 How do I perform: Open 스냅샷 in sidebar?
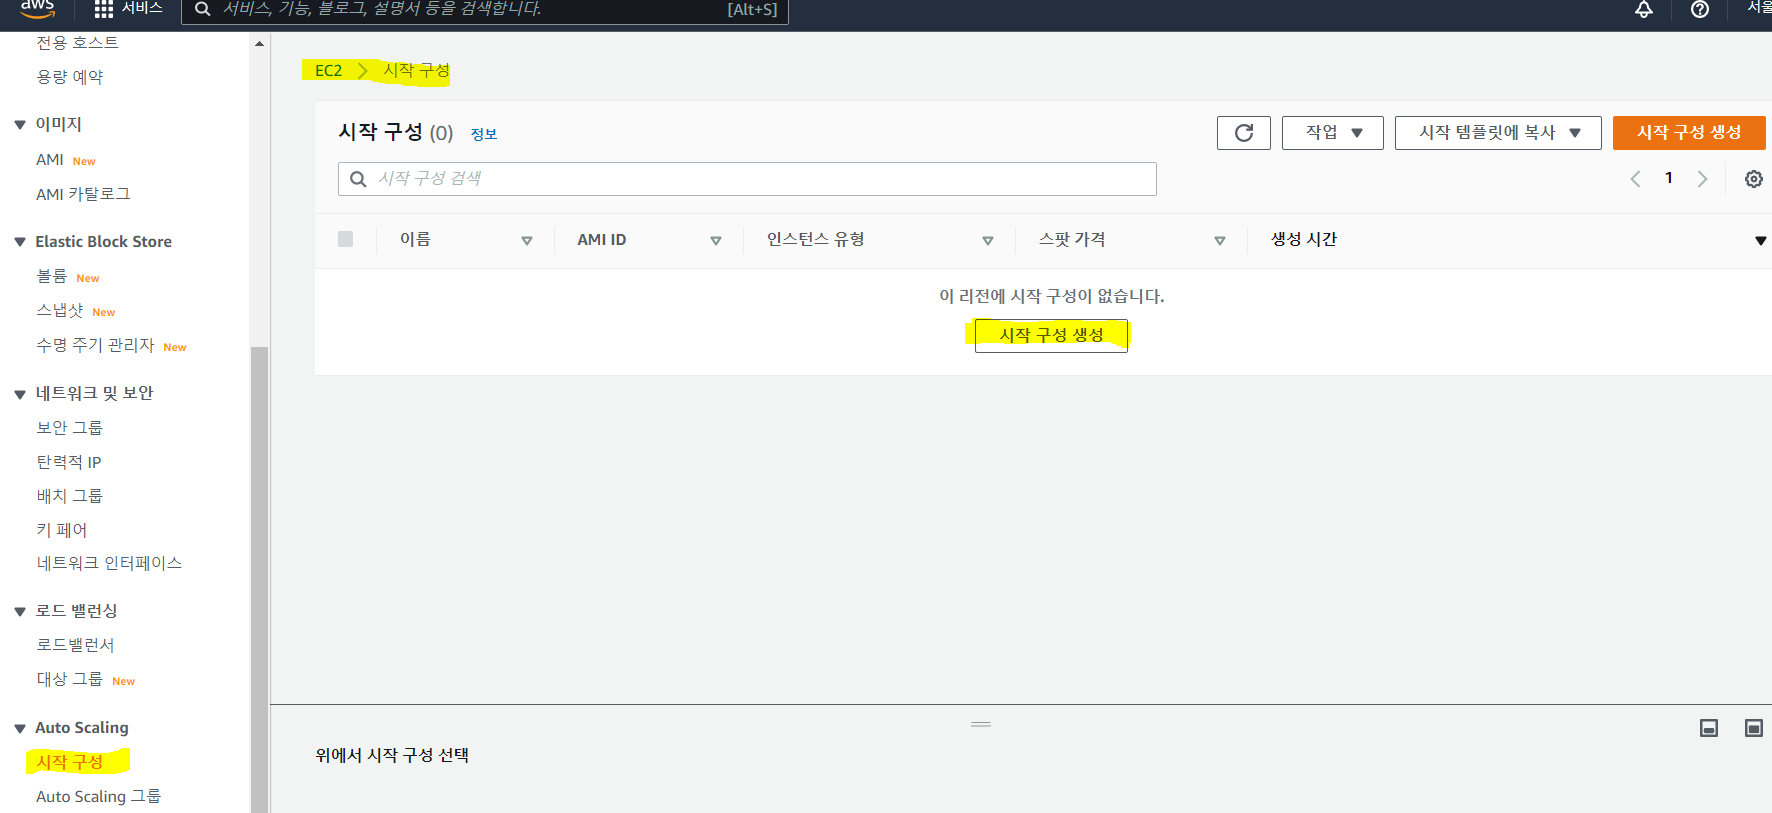(x=59, y=311)
